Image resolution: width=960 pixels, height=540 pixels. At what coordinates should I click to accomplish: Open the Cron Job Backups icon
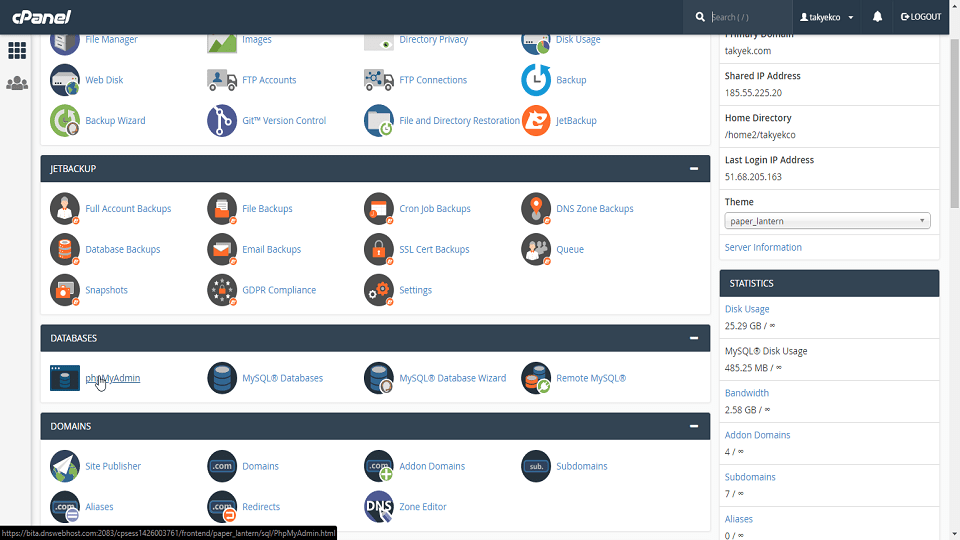click(378, 208)
